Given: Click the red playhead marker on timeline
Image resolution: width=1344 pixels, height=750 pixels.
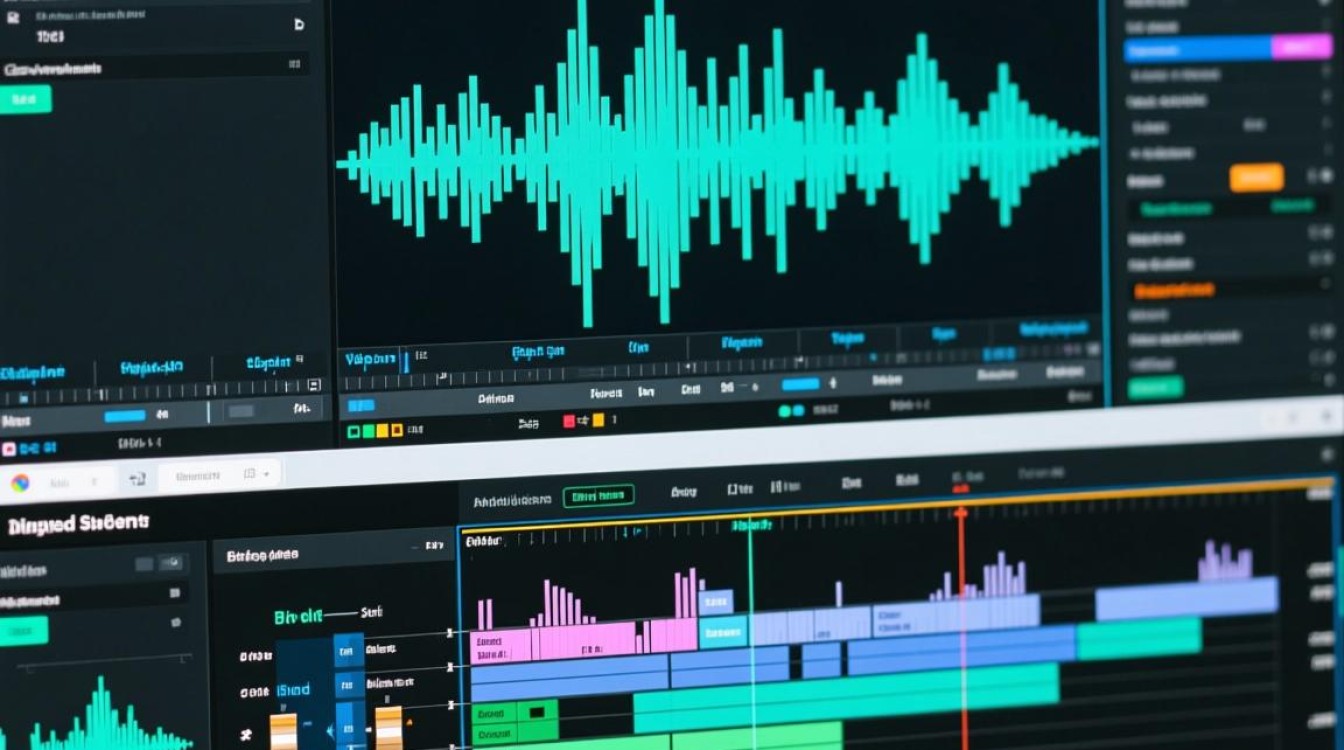Looking at the screenshot, I should (961, 512).
